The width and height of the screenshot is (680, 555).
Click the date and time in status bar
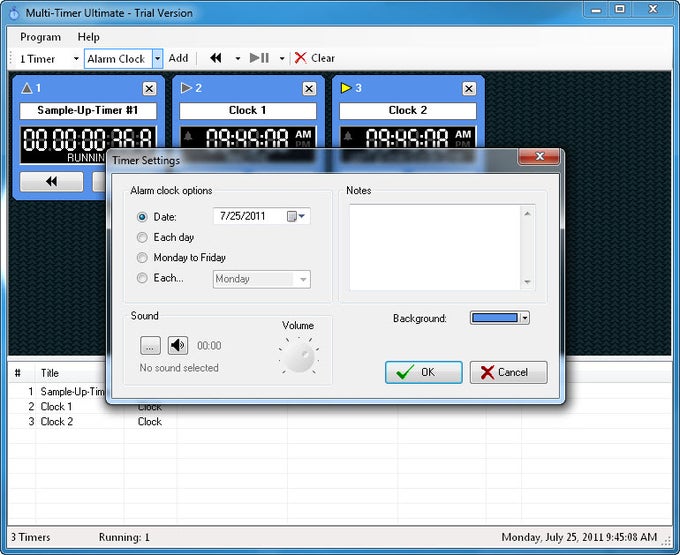pos(579,537)
